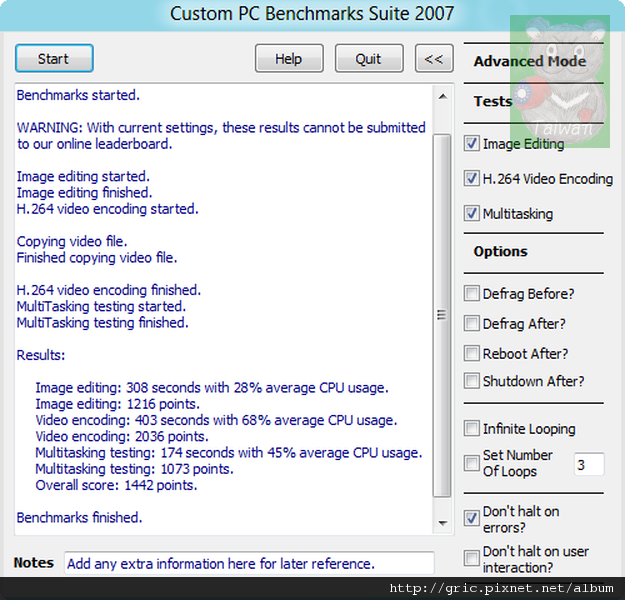625x600 pixels.
Task: Click 'Image editing: 308 seconds' result line
Action: pyautogui.click(x=212, y=388)
